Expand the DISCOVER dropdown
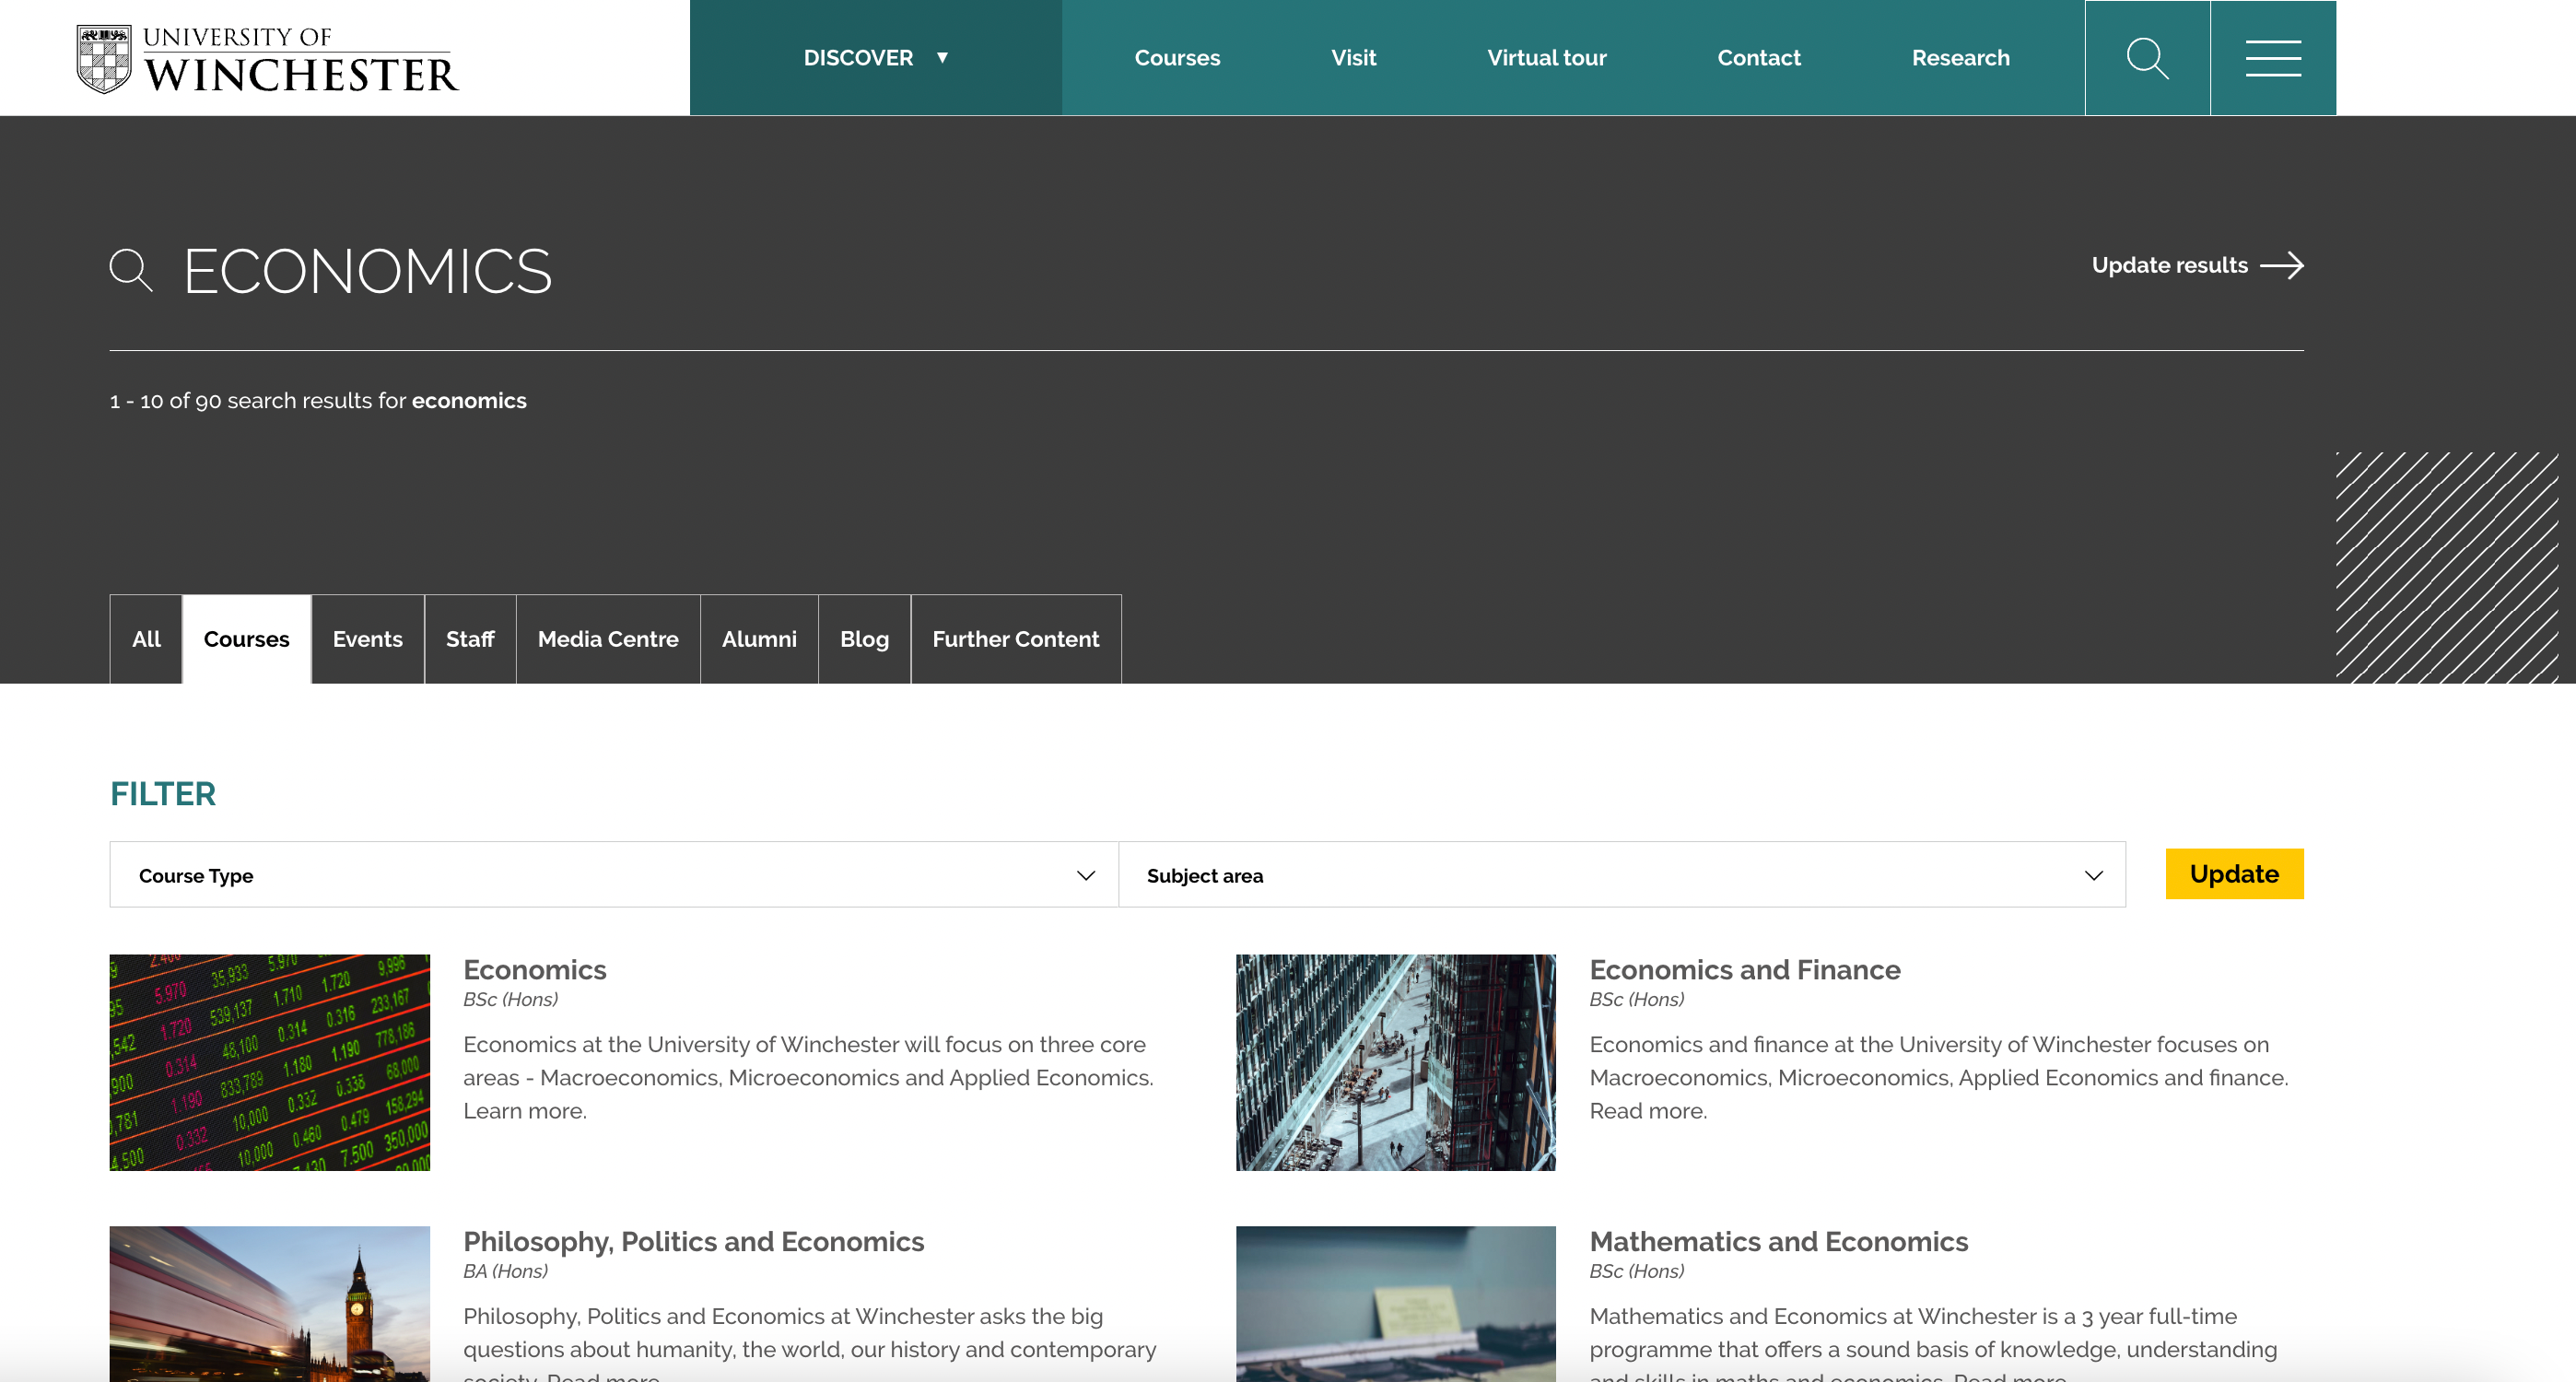 (876, 58)
